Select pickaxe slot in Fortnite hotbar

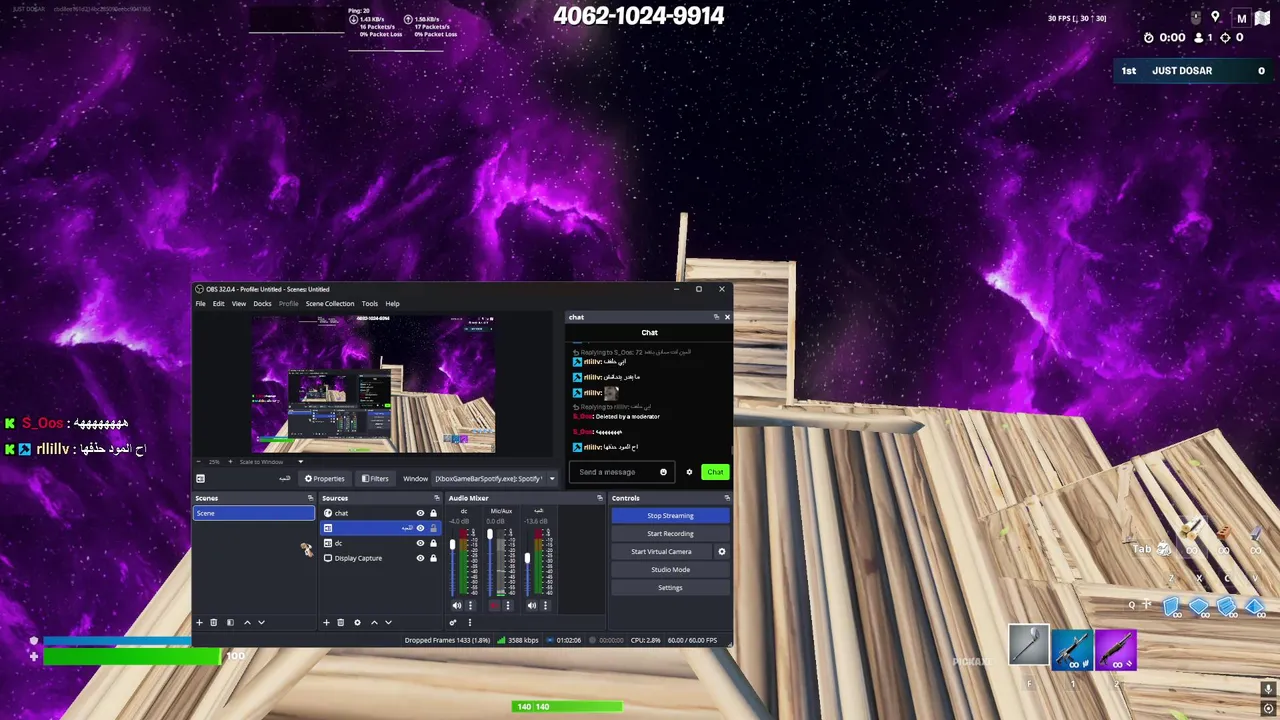click(x=1028, y=646)
